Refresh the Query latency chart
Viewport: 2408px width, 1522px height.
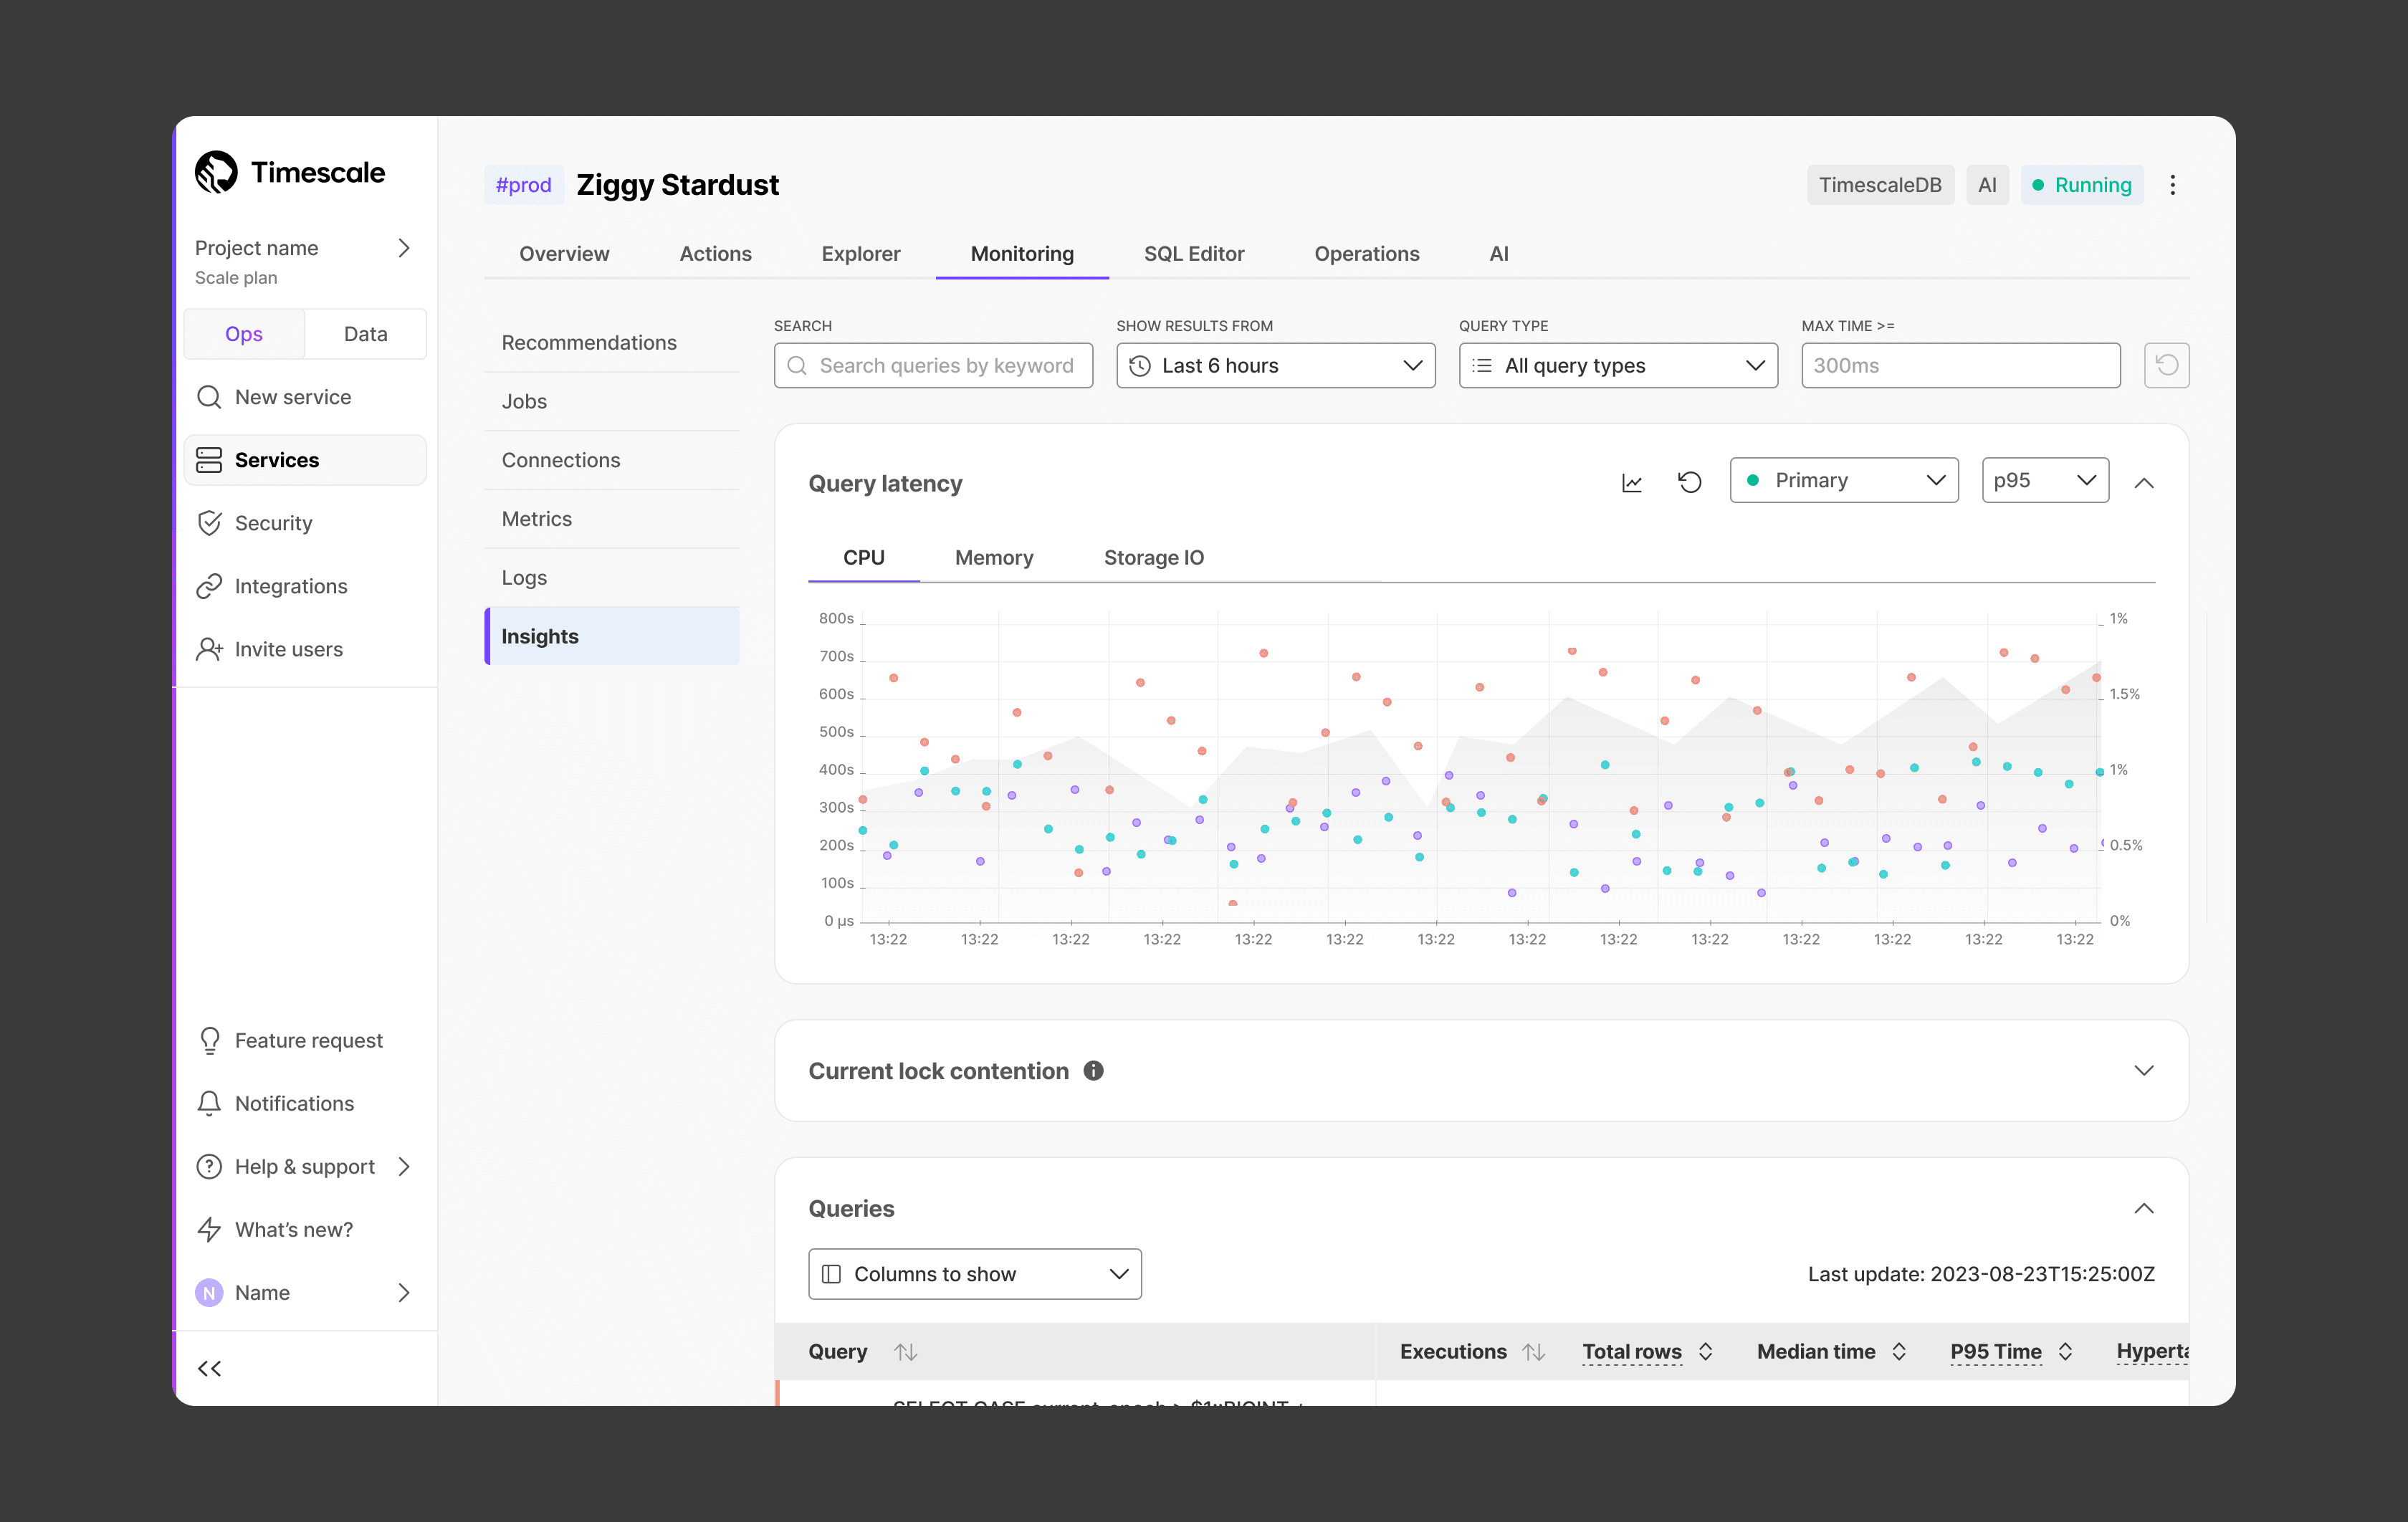click(1690, 483)
